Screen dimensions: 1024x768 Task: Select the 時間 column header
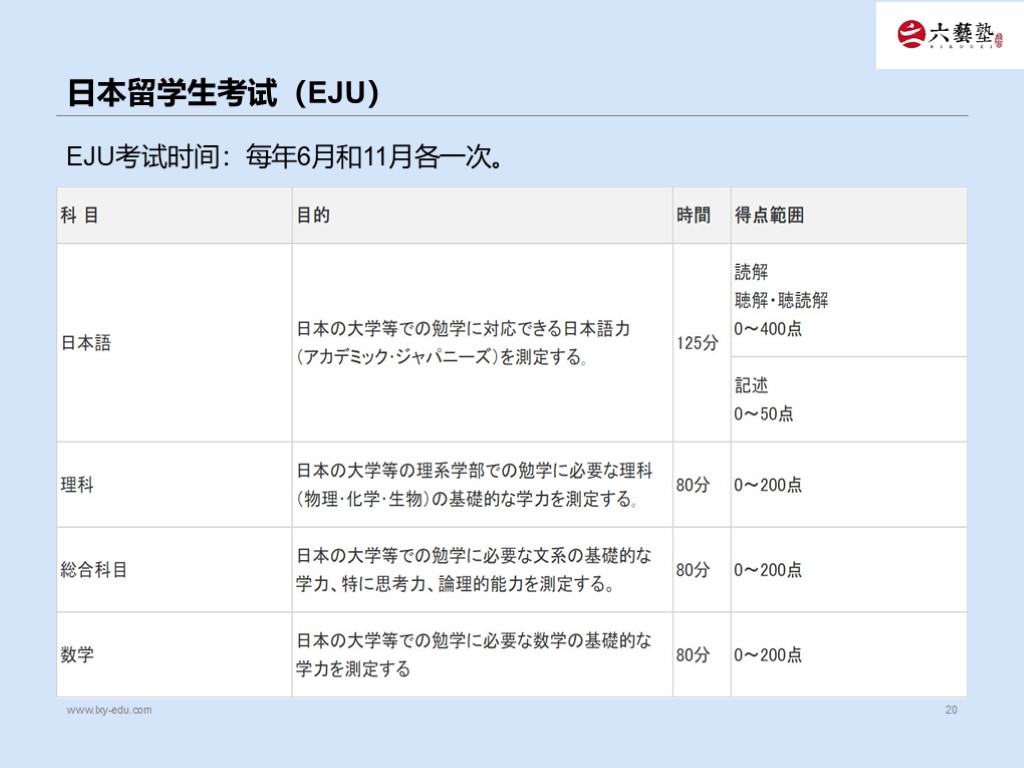click(694, 215)
